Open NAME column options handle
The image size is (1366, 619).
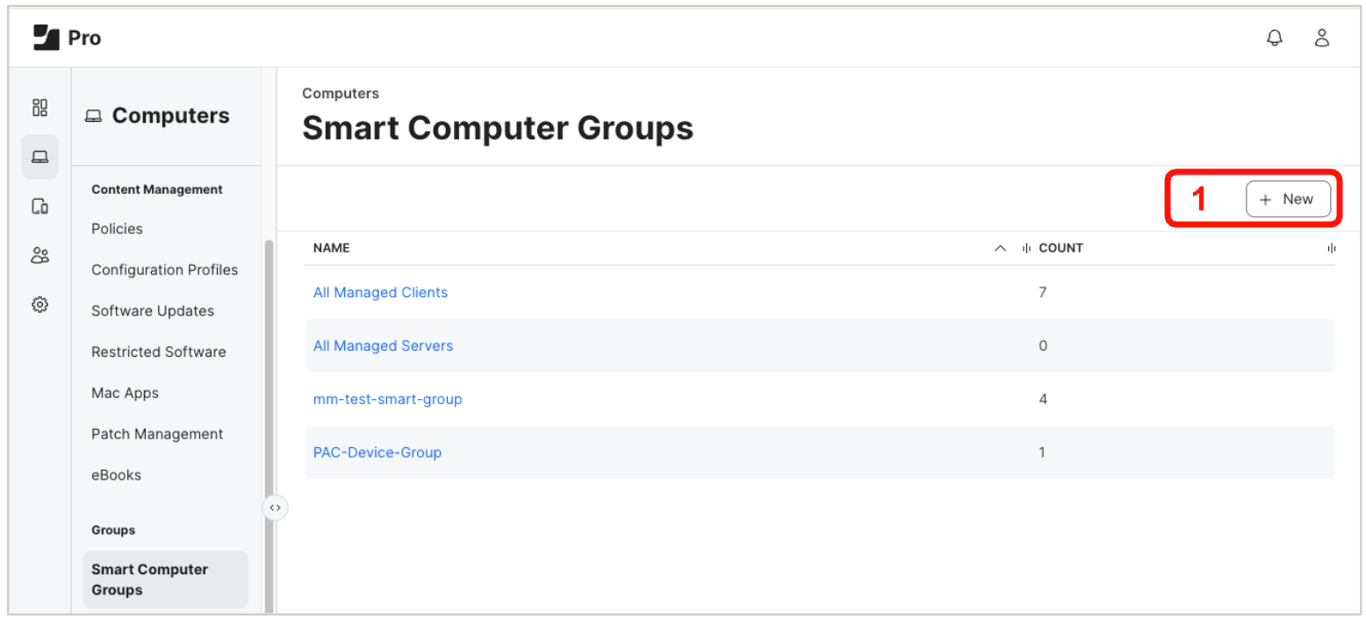[1026, 248]
